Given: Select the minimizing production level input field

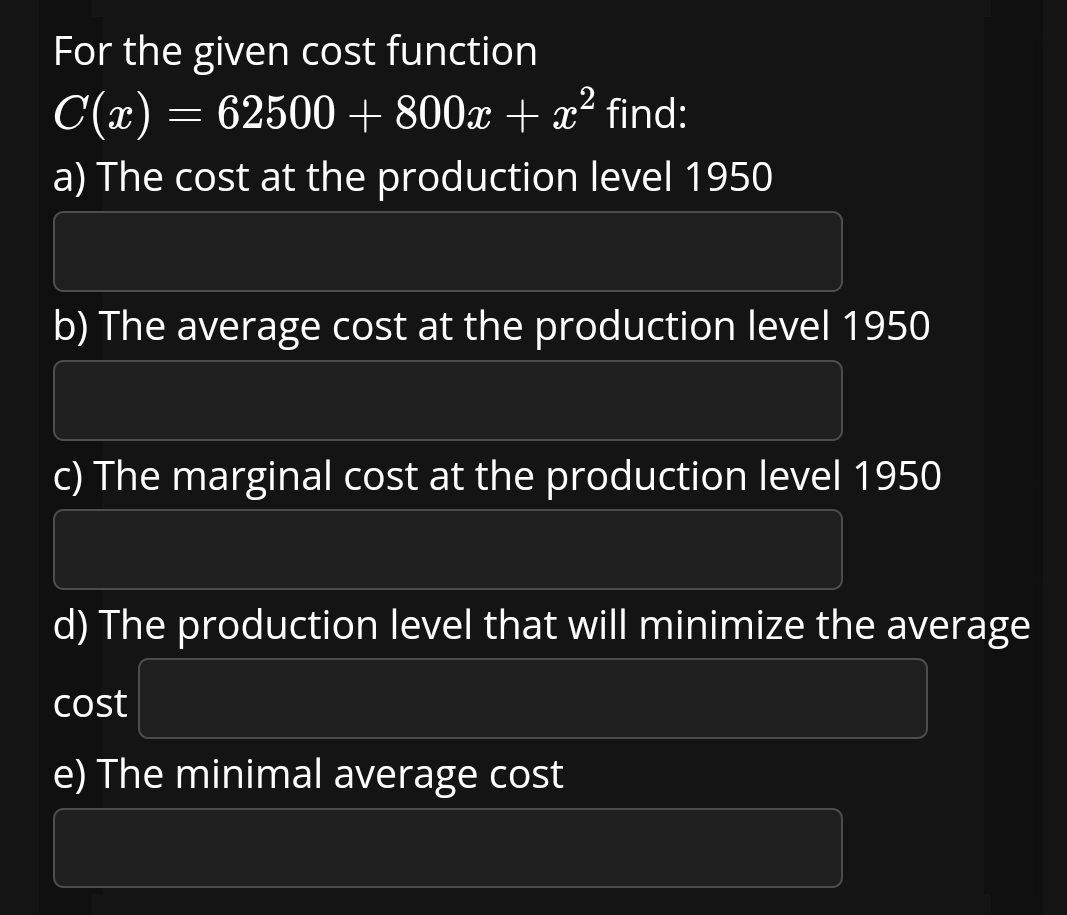Looking at the screenshot, I should point(532,698).
